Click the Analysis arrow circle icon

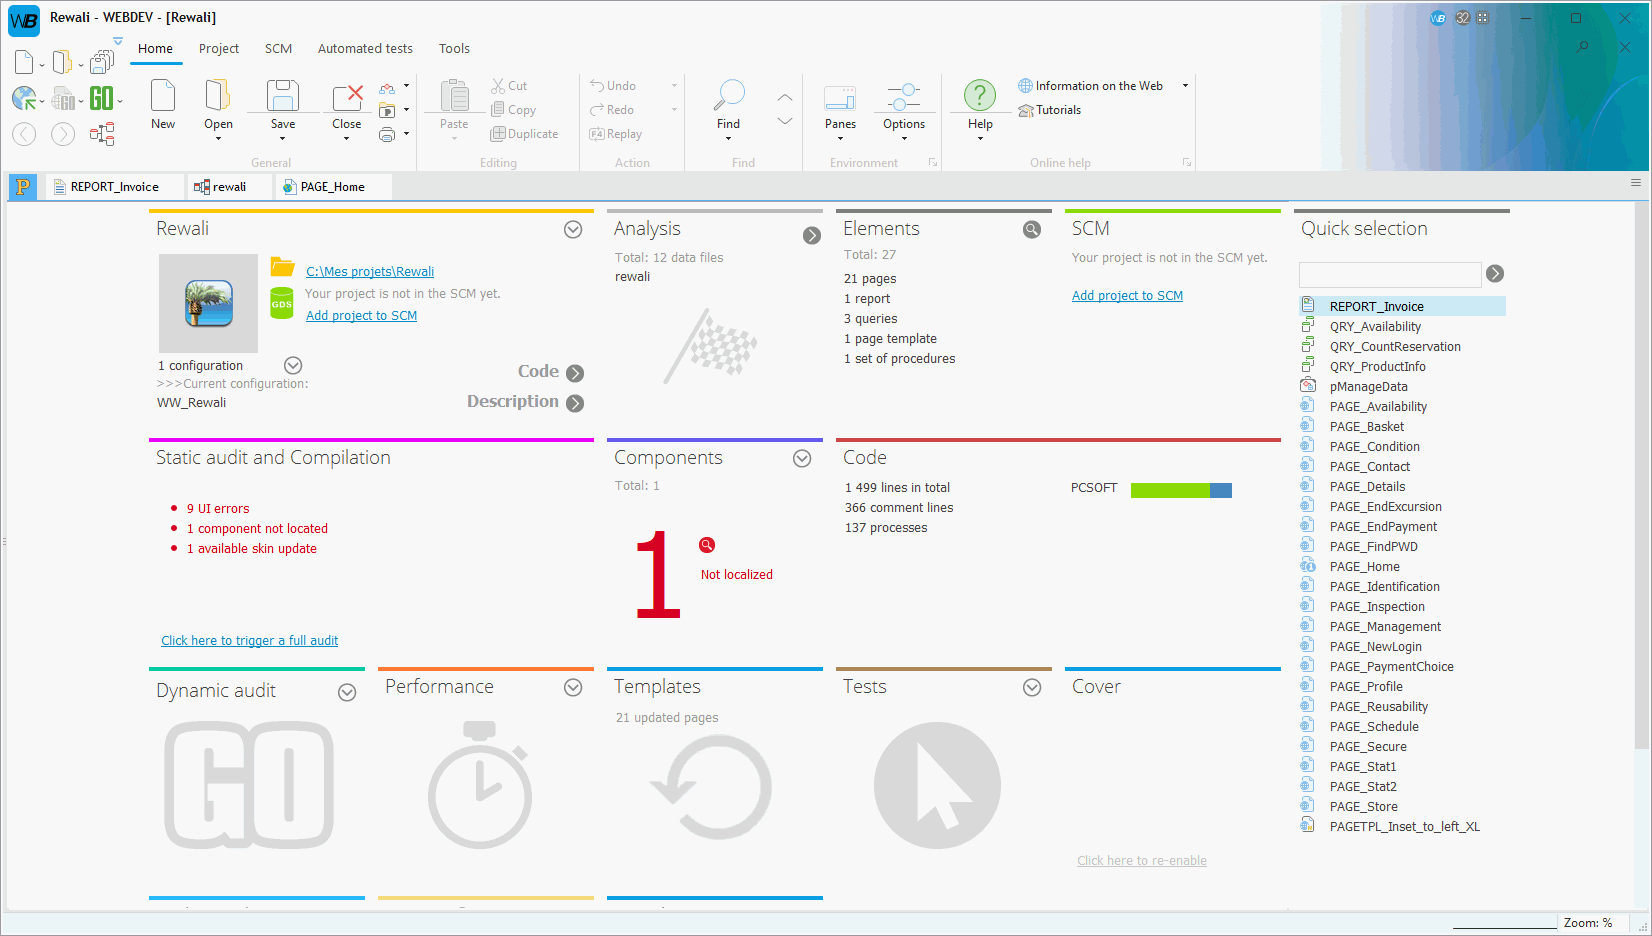(x=812, y=235)
